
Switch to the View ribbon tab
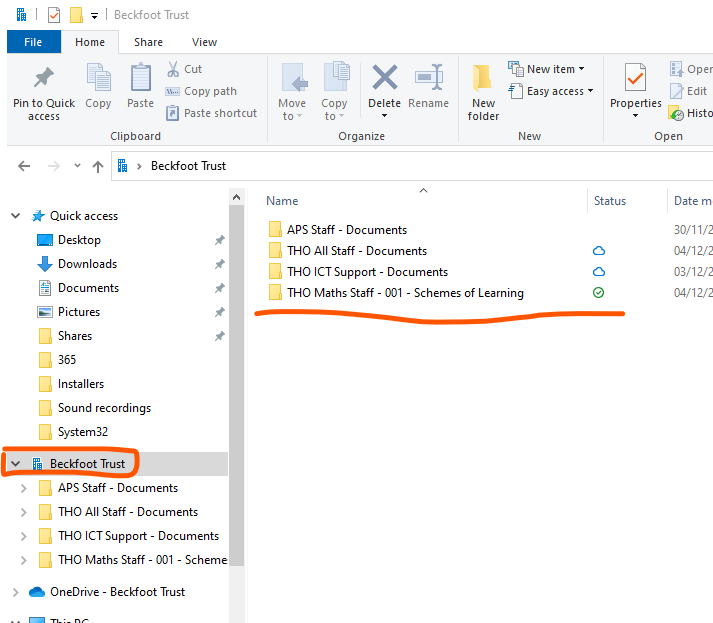point(204,42)
